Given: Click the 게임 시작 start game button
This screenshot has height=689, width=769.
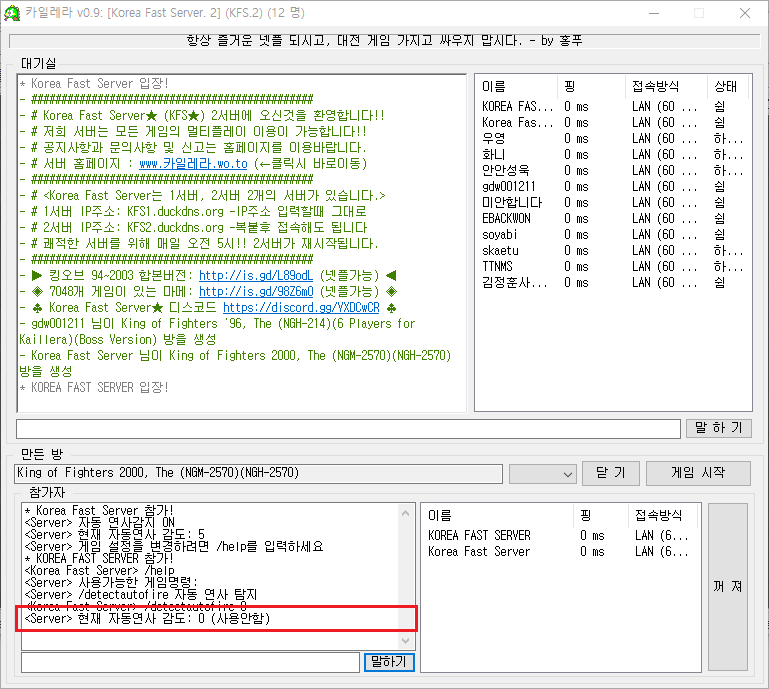Looking at the screenshot, I should pos(698,473).
